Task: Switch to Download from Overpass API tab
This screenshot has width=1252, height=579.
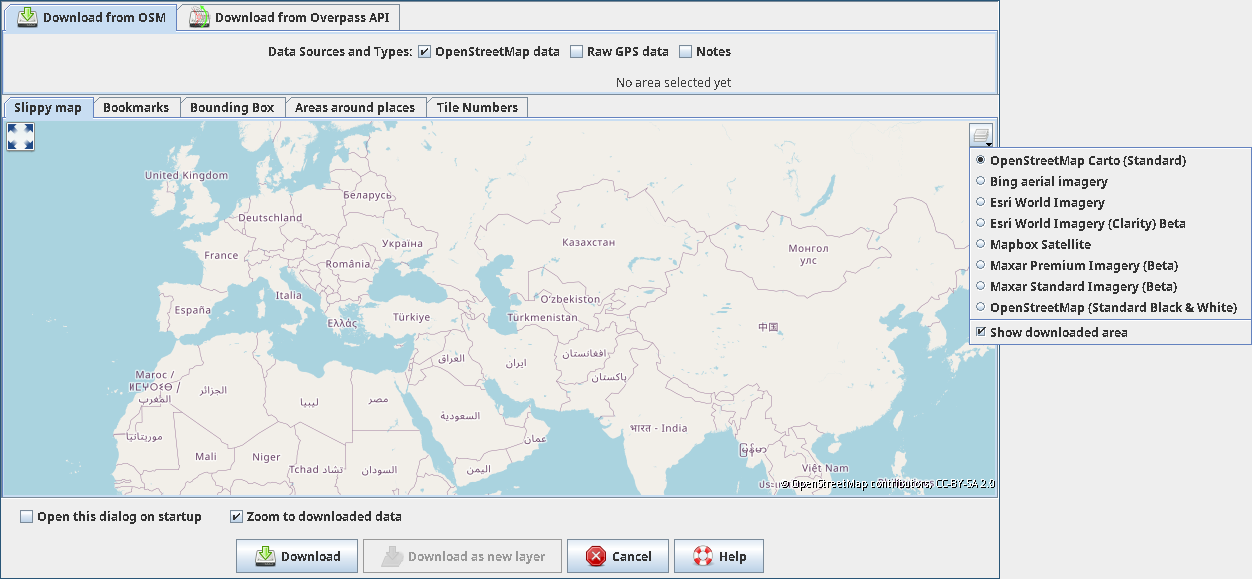Action: pyautogui.click(x=290, y=17)
